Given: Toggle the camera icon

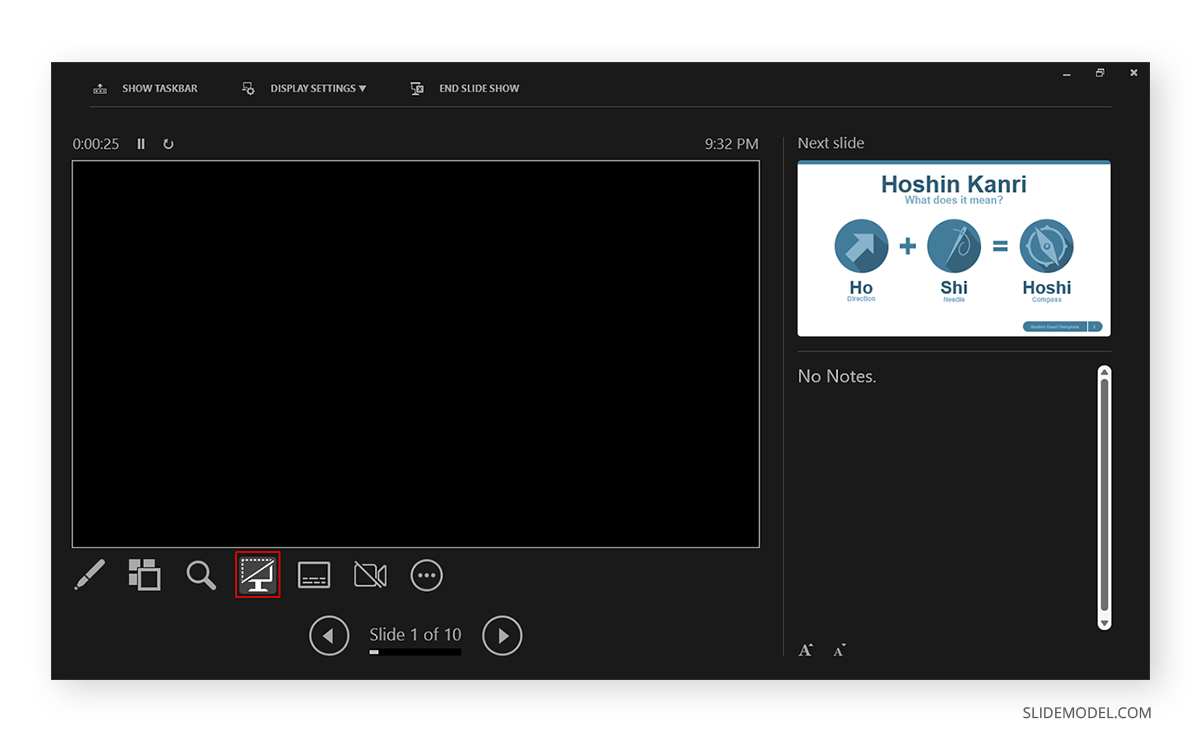Looking at the screenshot, I should click(x=370, y=575).
